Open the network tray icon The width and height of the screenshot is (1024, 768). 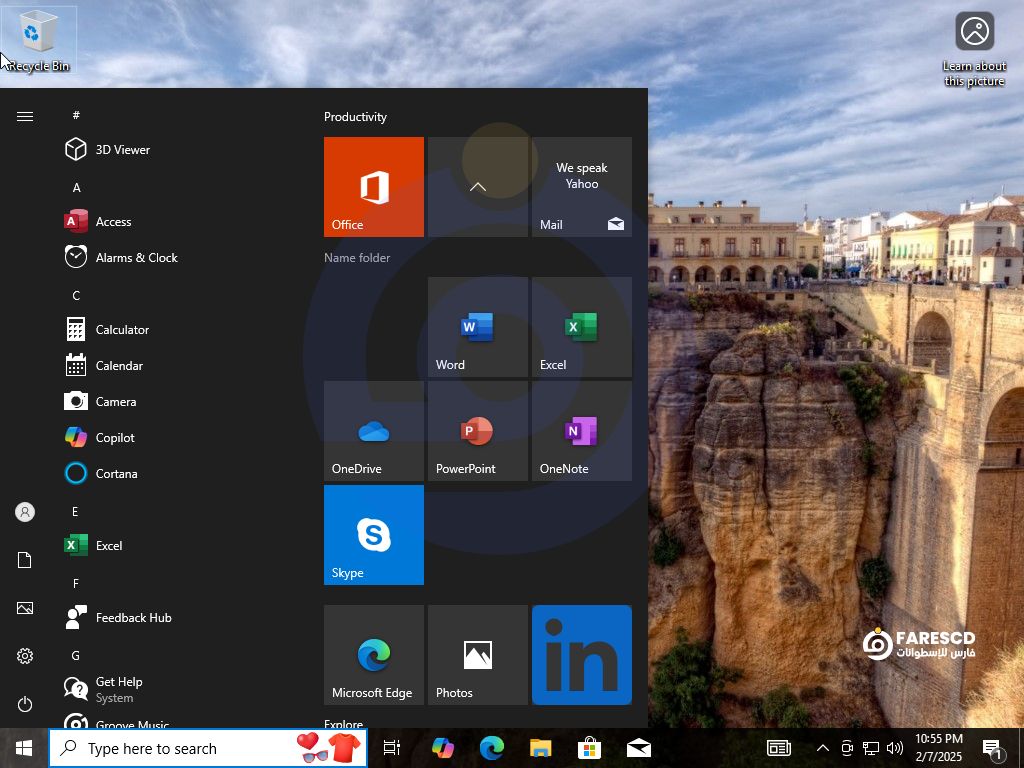(x=871, y=748)
